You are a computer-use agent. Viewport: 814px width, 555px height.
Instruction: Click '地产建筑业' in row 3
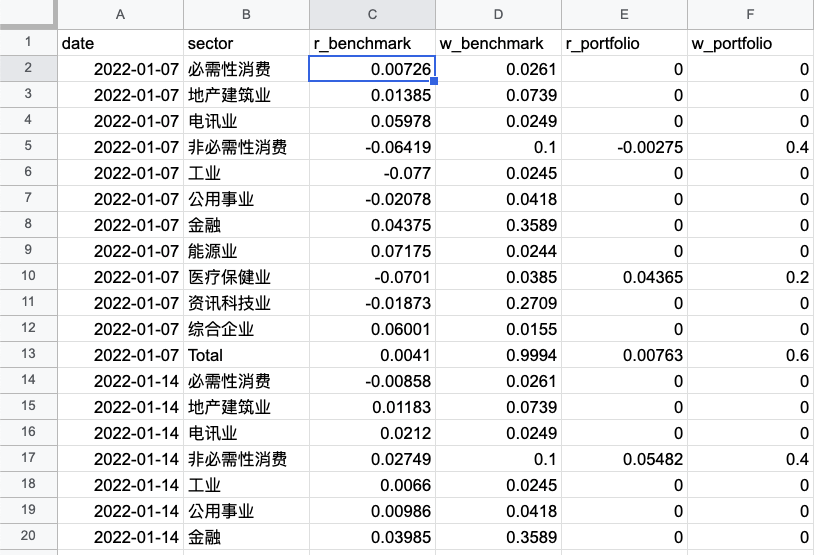pos(247,95)
